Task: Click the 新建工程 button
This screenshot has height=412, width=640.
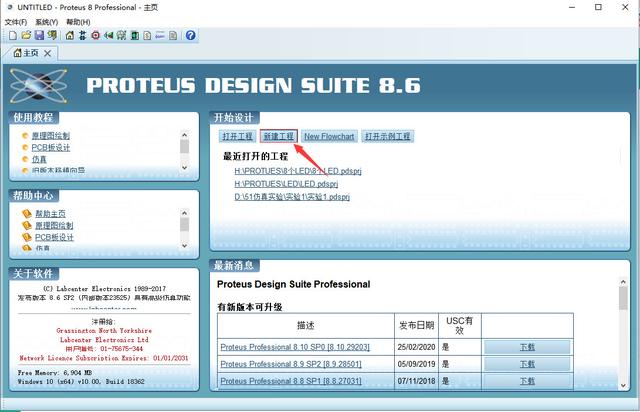Action: (278, 136)
